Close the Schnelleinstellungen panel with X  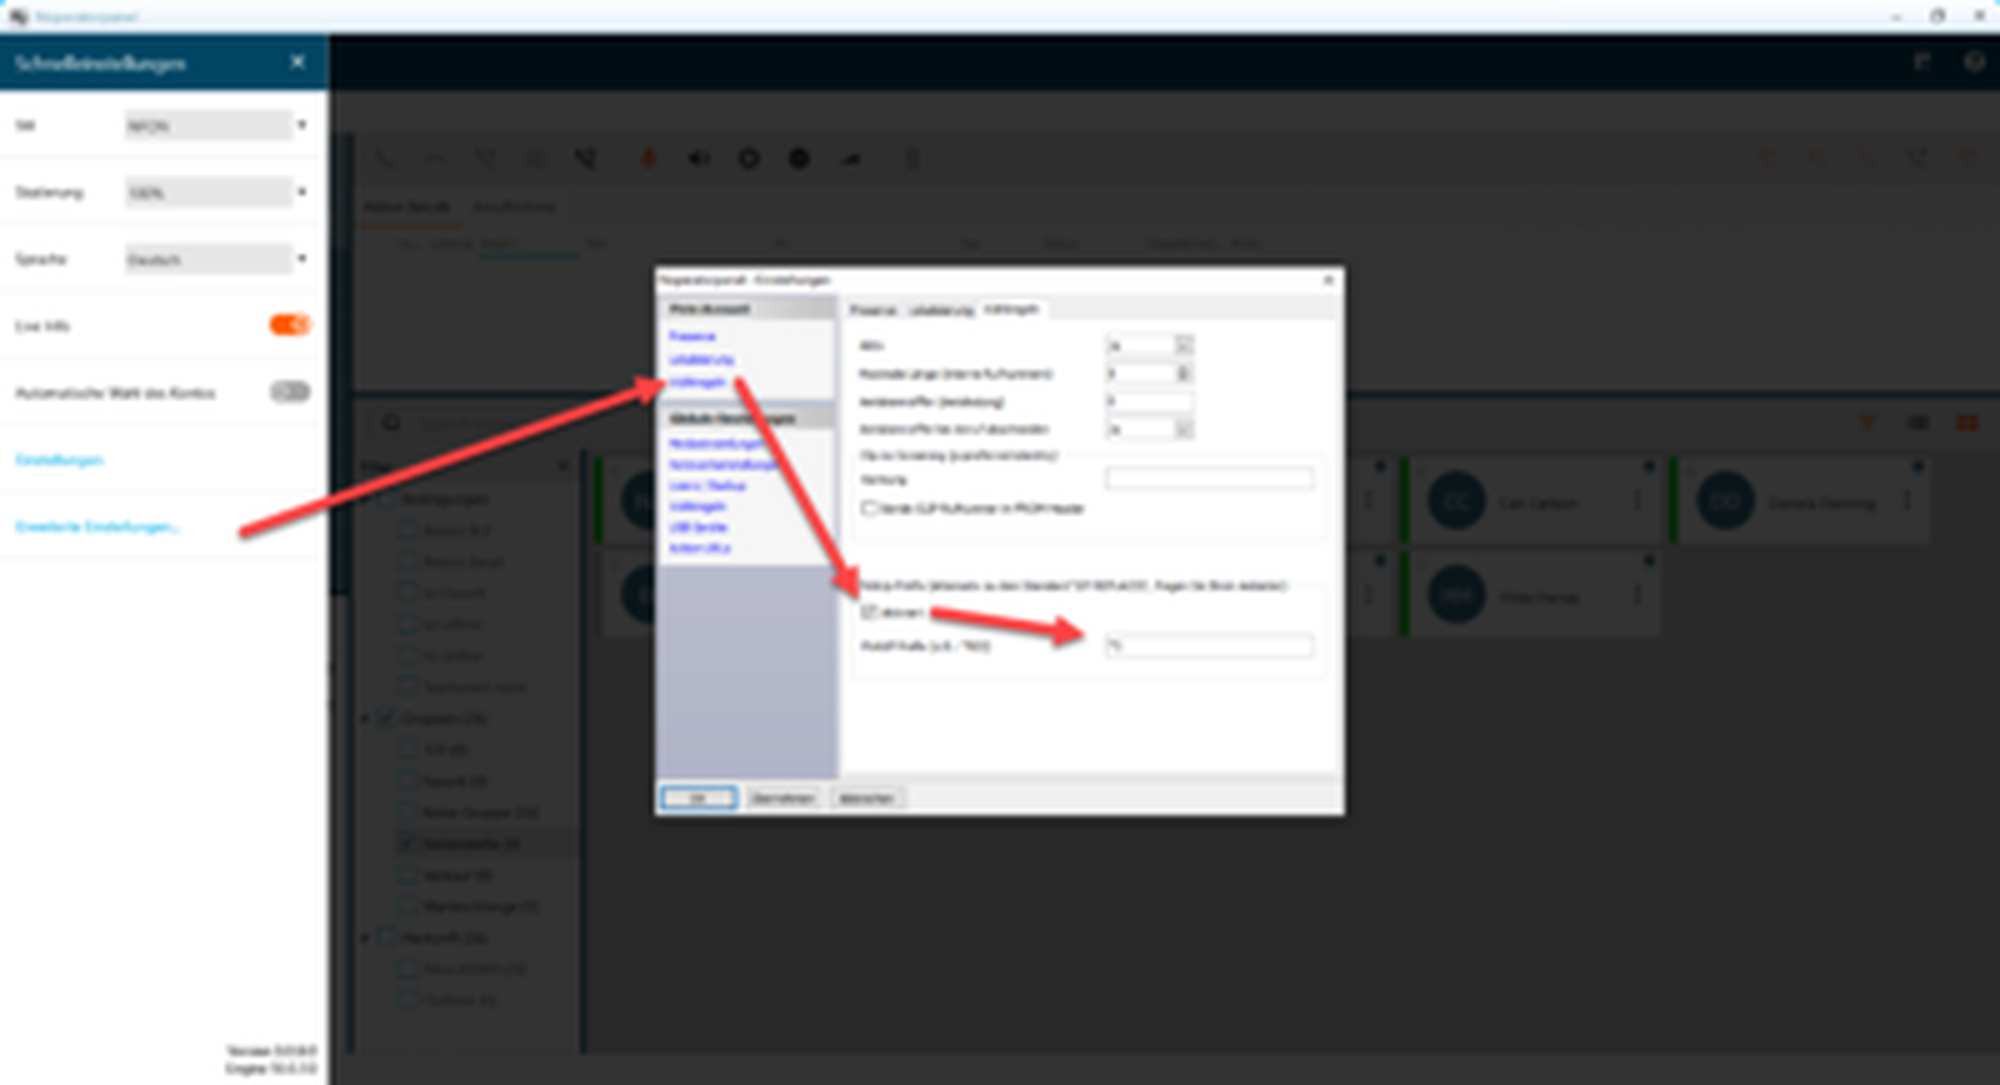click(297, 62)
